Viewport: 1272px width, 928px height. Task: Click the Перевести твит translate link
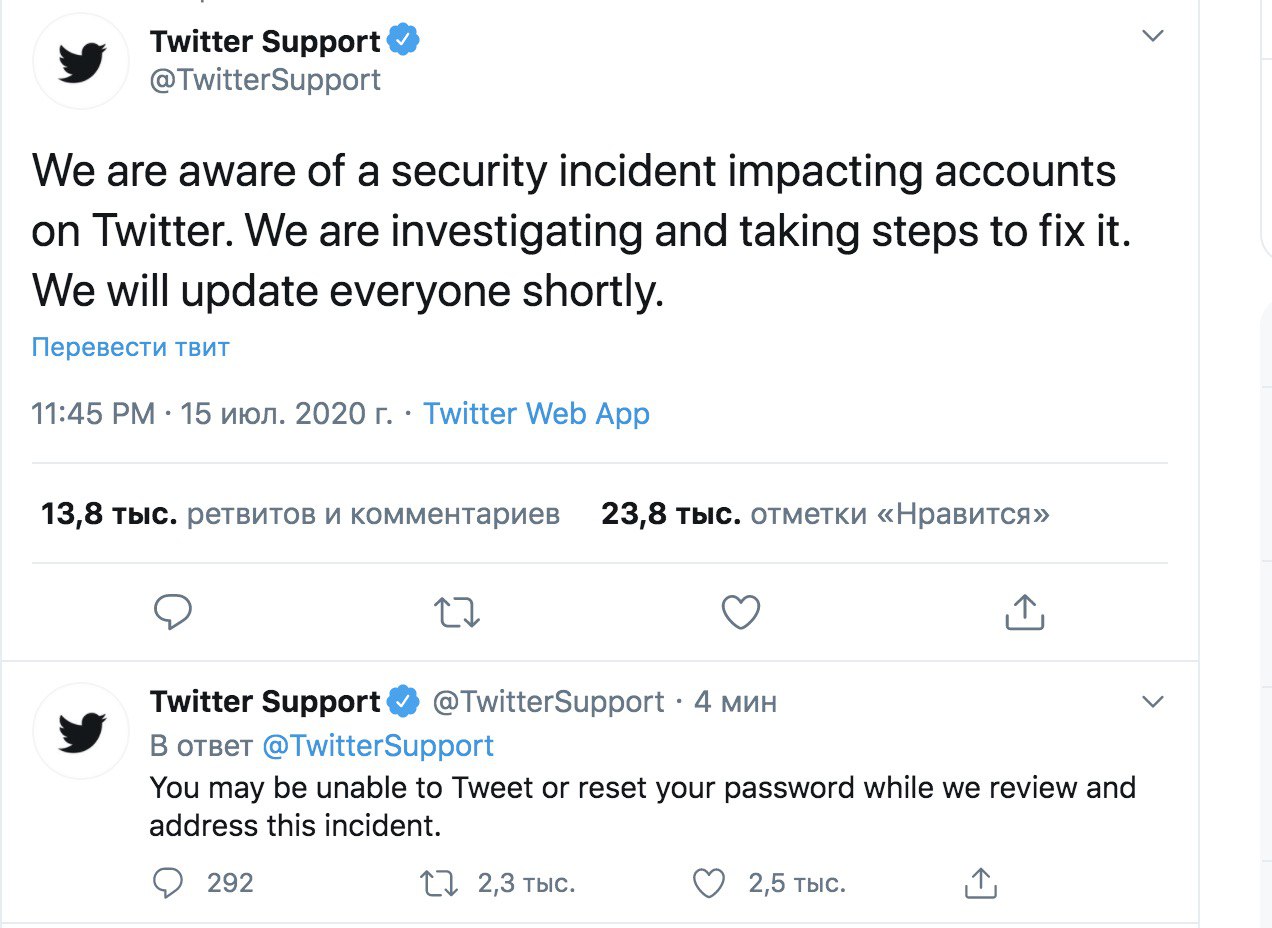[131, 347]
